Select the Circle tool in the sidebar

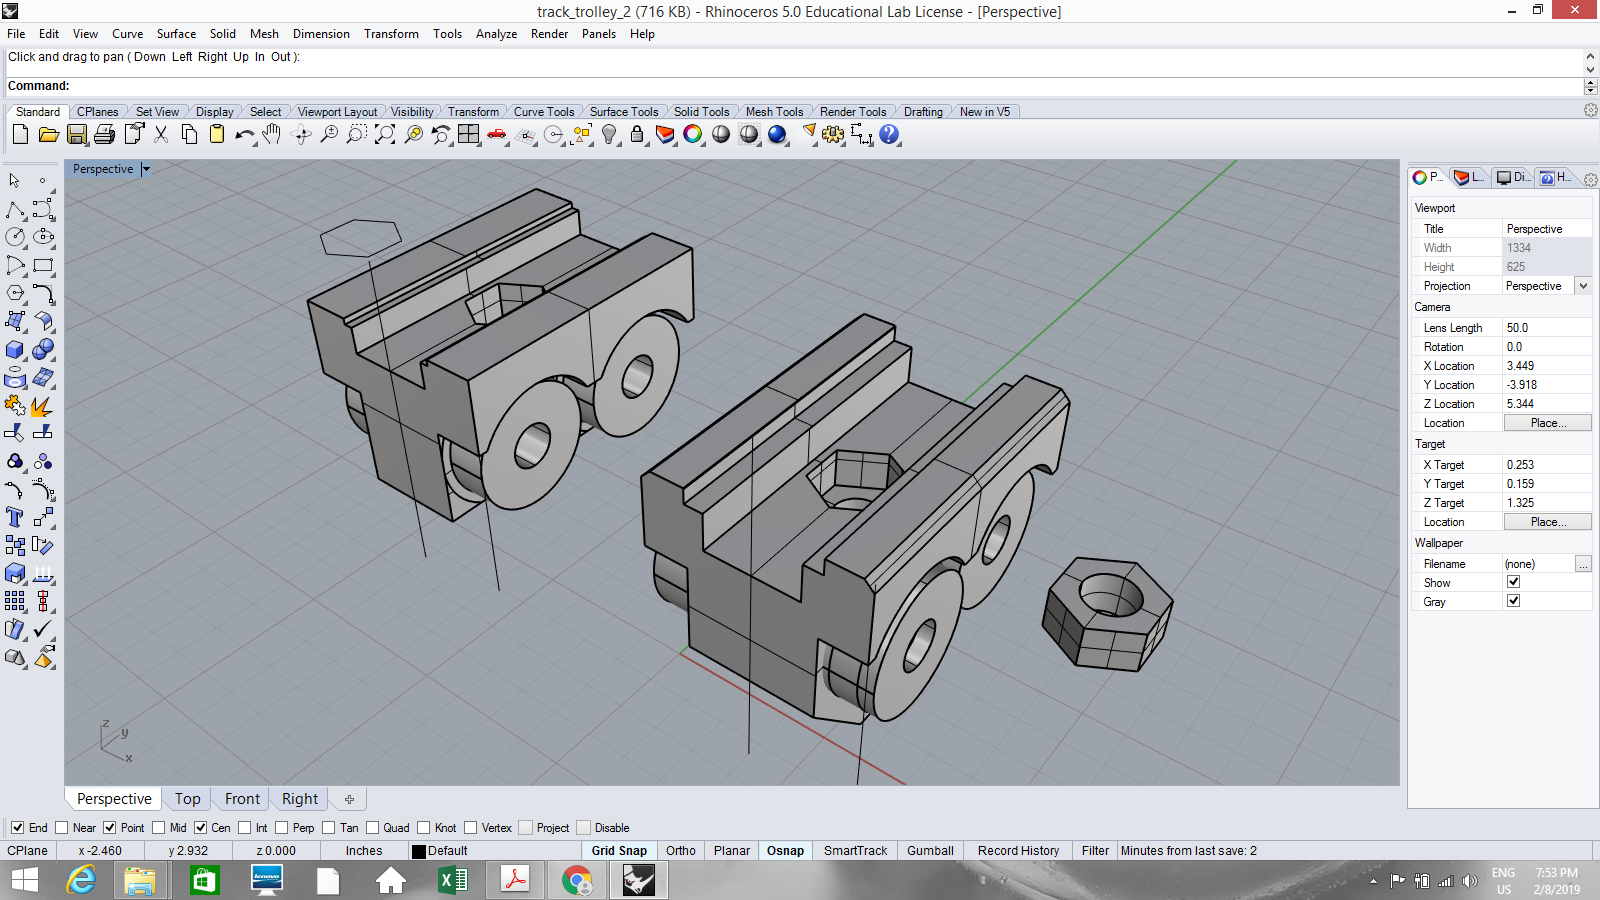(15, 237)
